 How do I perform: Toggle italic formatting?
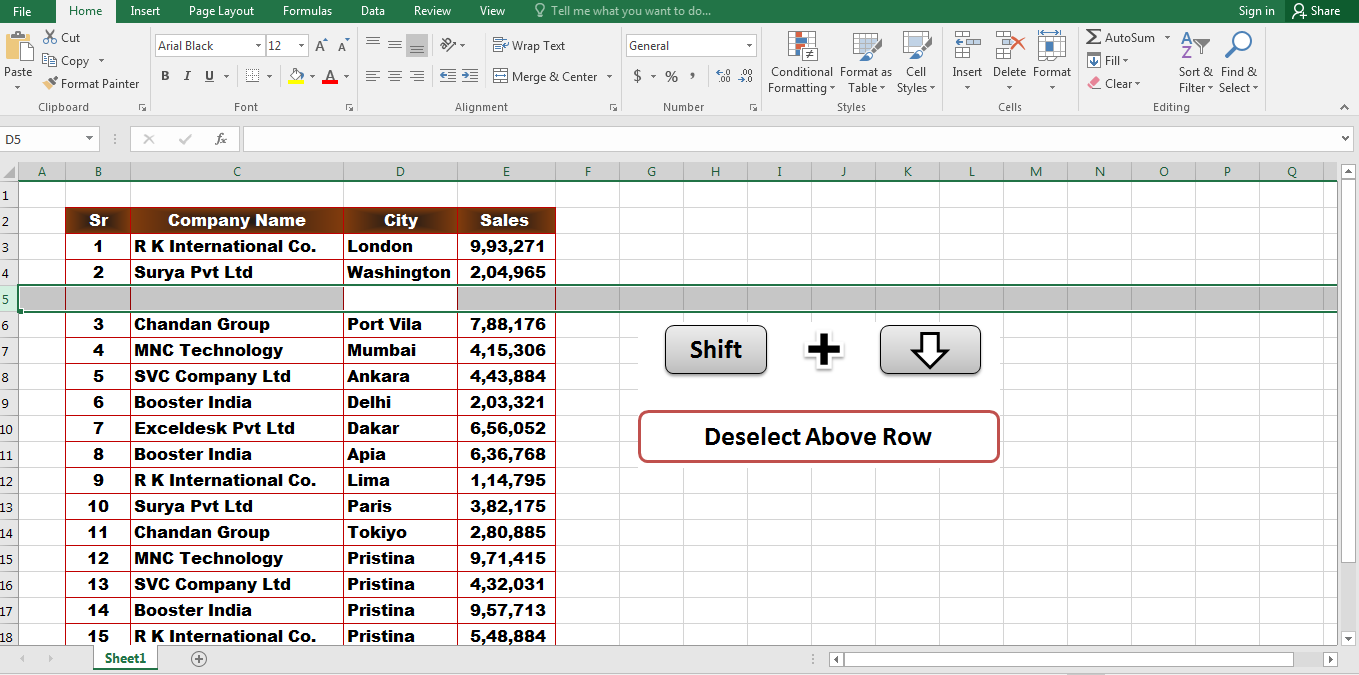(x=186, y=76)
